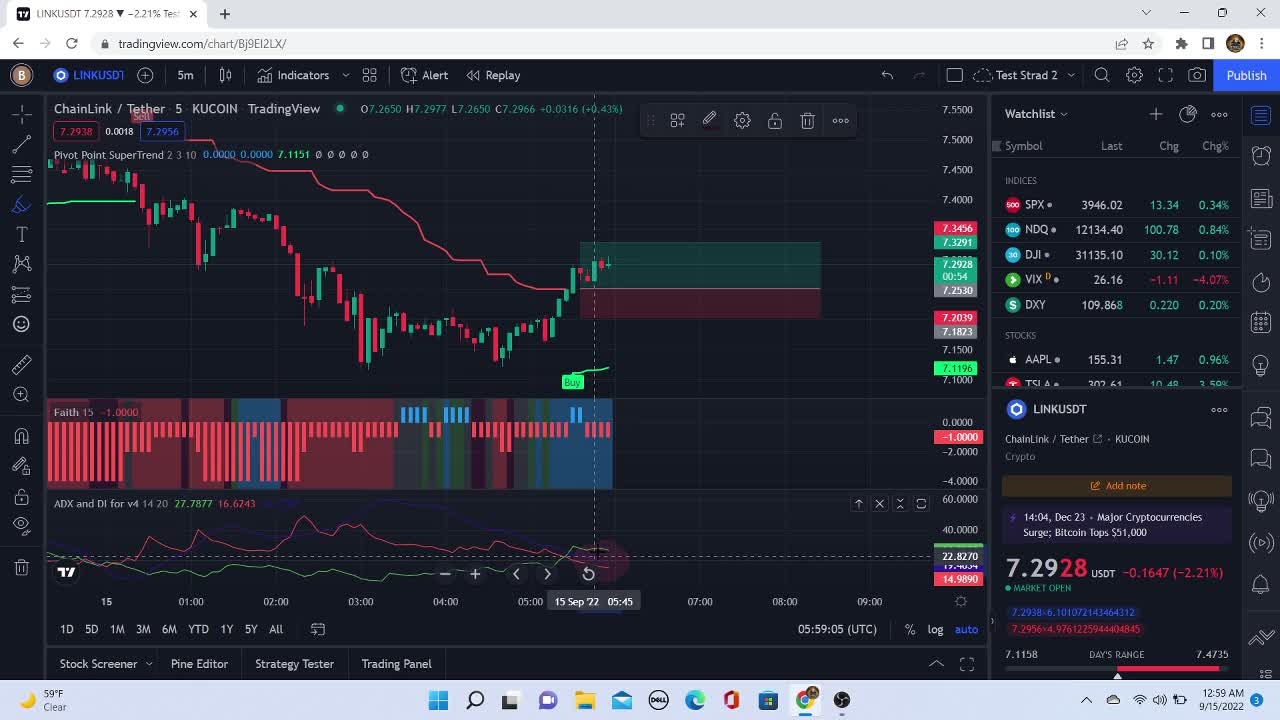Create an Alert from top toolbar
1280x720 pixels.
[424, 75]
